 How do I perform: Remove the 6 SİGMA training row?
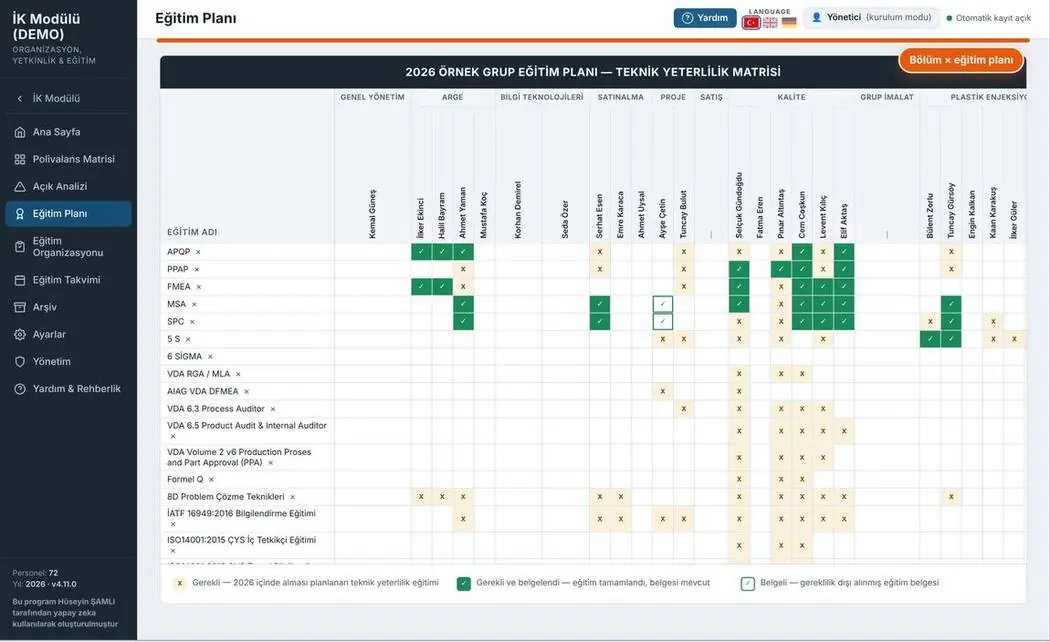click(210, 357)
